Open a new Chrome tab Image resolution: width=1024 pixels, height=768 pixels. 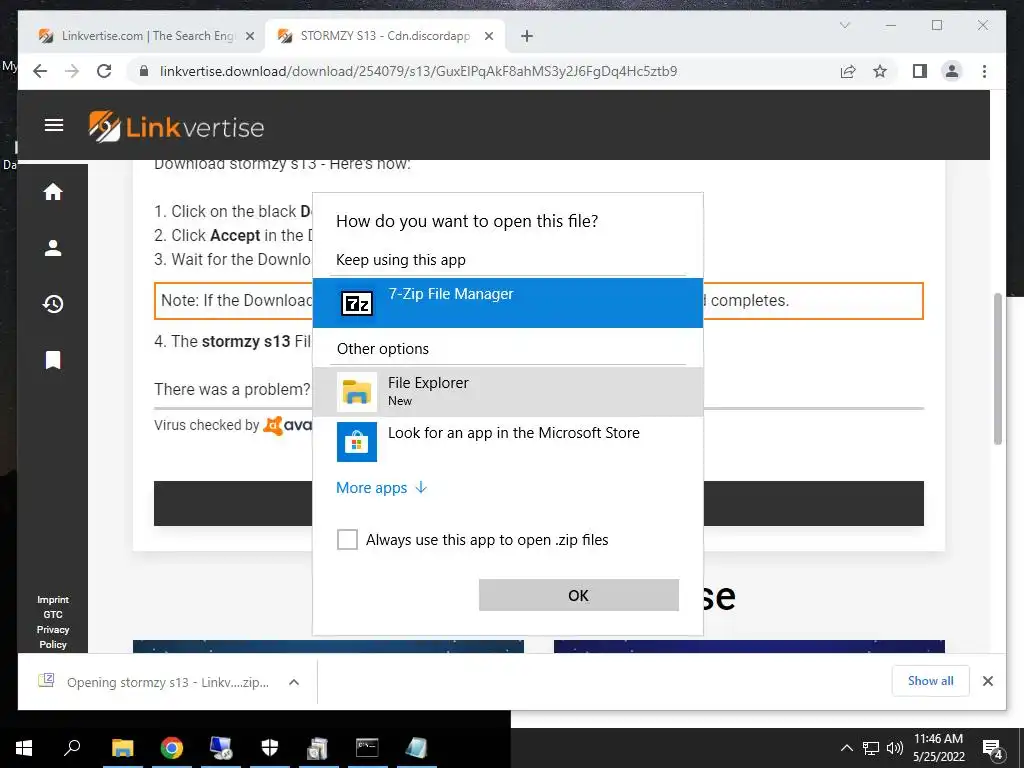click(x=527, y=36)
